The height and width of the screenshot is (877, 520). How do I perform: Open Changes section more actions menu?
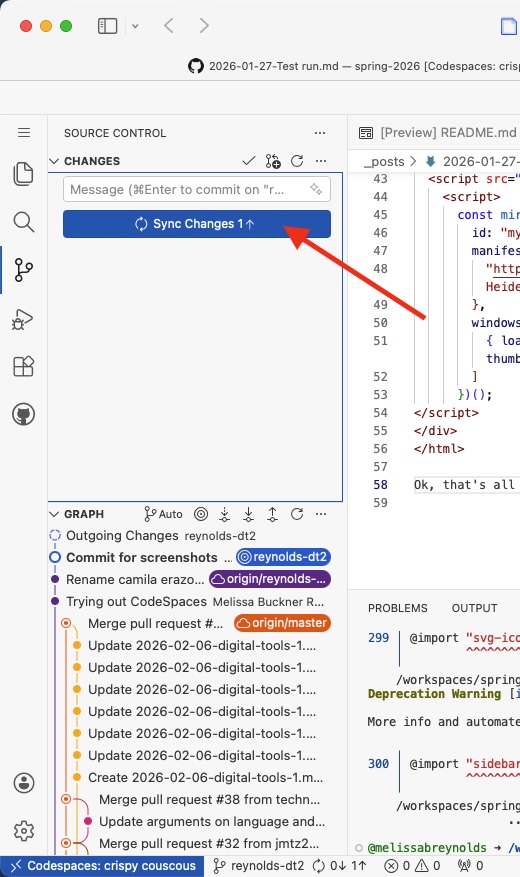click(321, 161)
